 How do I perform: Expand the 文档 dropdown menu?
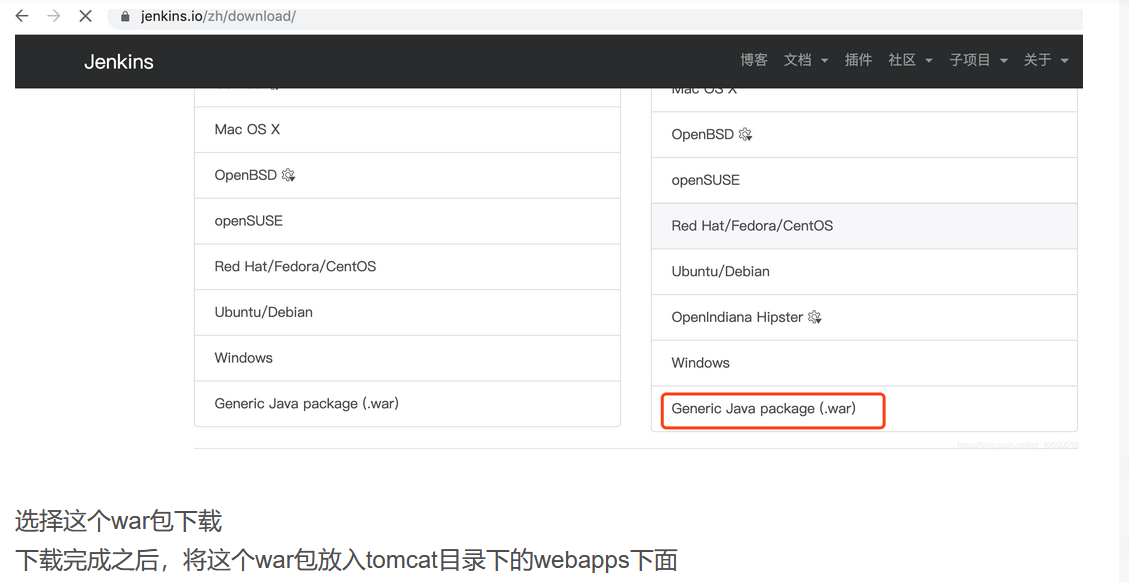(806, 60)
